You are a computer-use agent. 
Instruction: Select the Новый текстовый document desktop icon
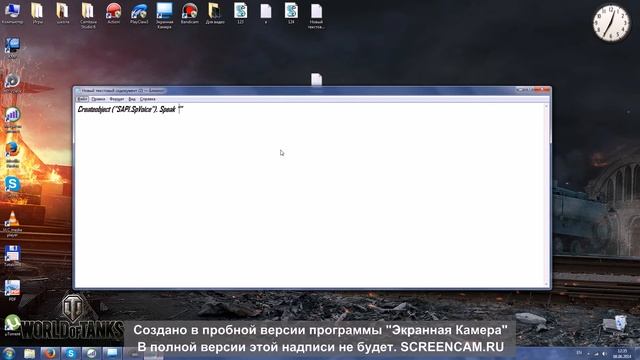[316, 16]
